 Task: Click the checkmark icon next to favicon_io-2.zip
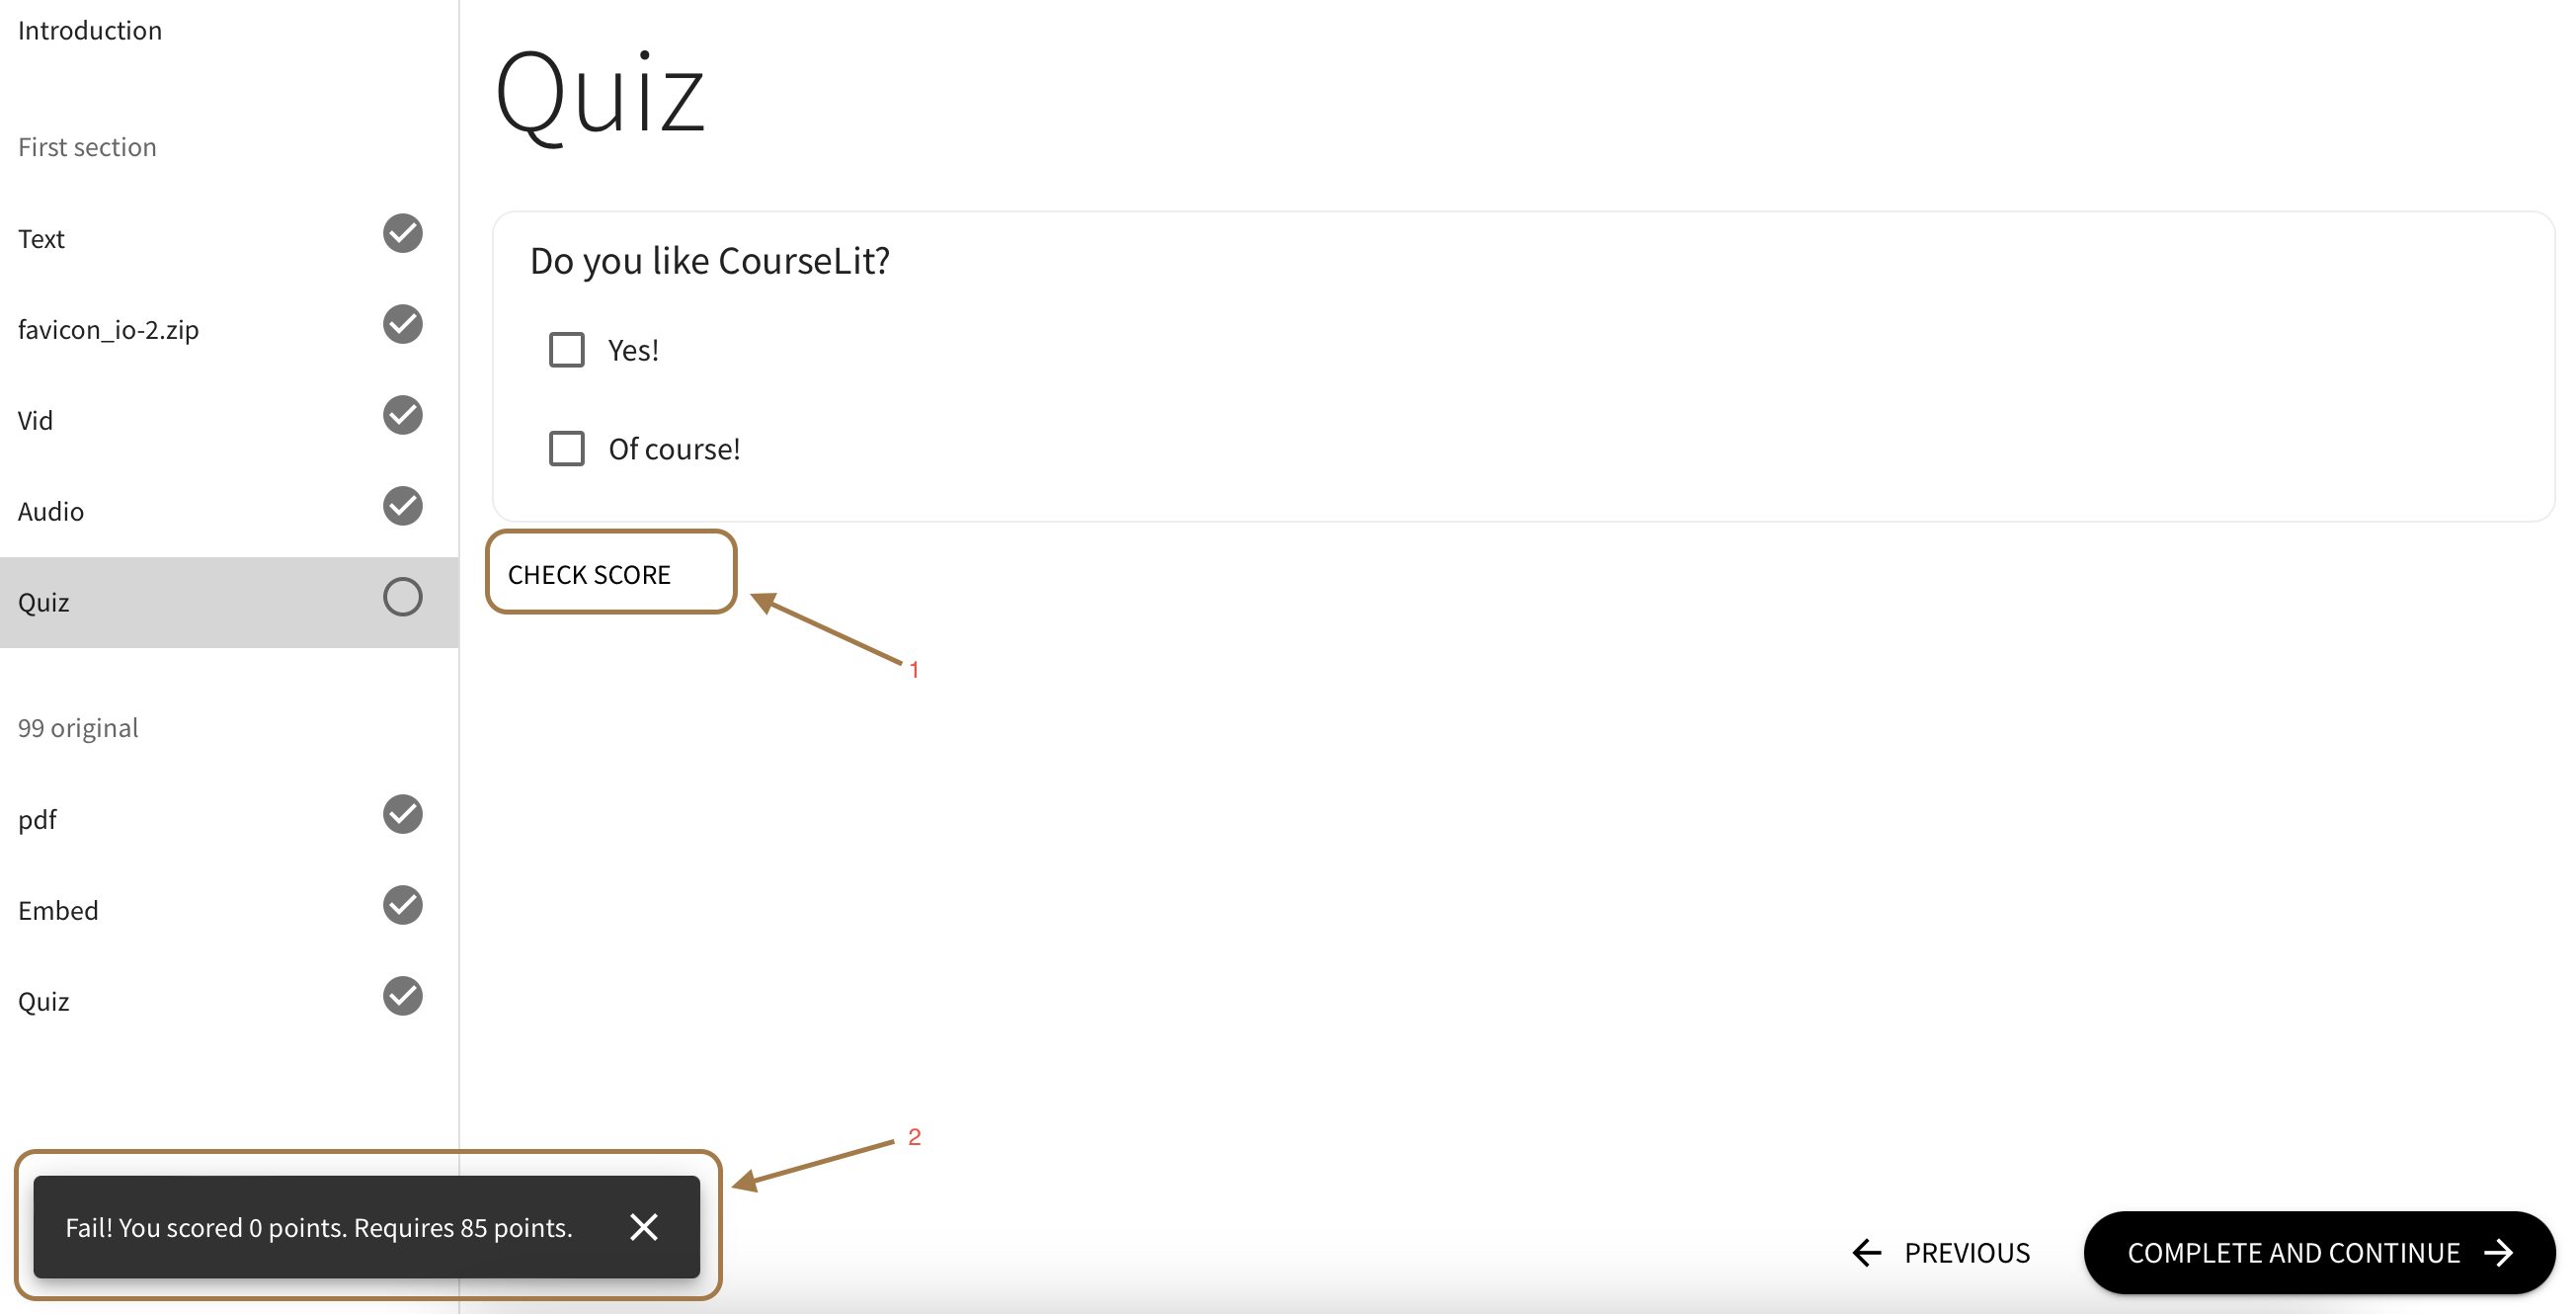(402, 324)
